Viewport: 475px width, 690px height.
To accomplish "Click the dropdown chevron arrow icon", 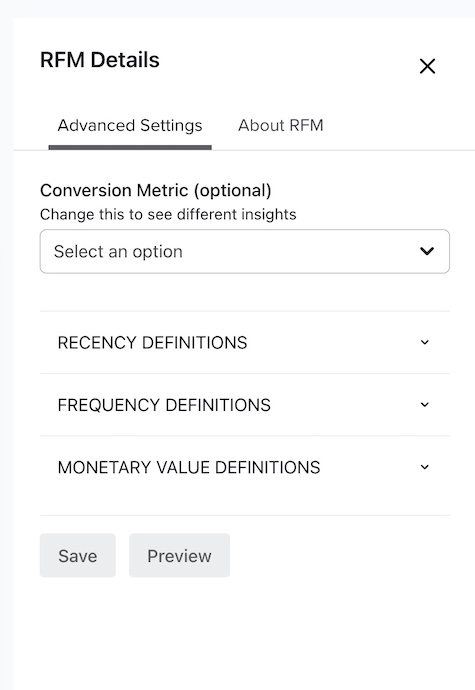I will point(427,251).
